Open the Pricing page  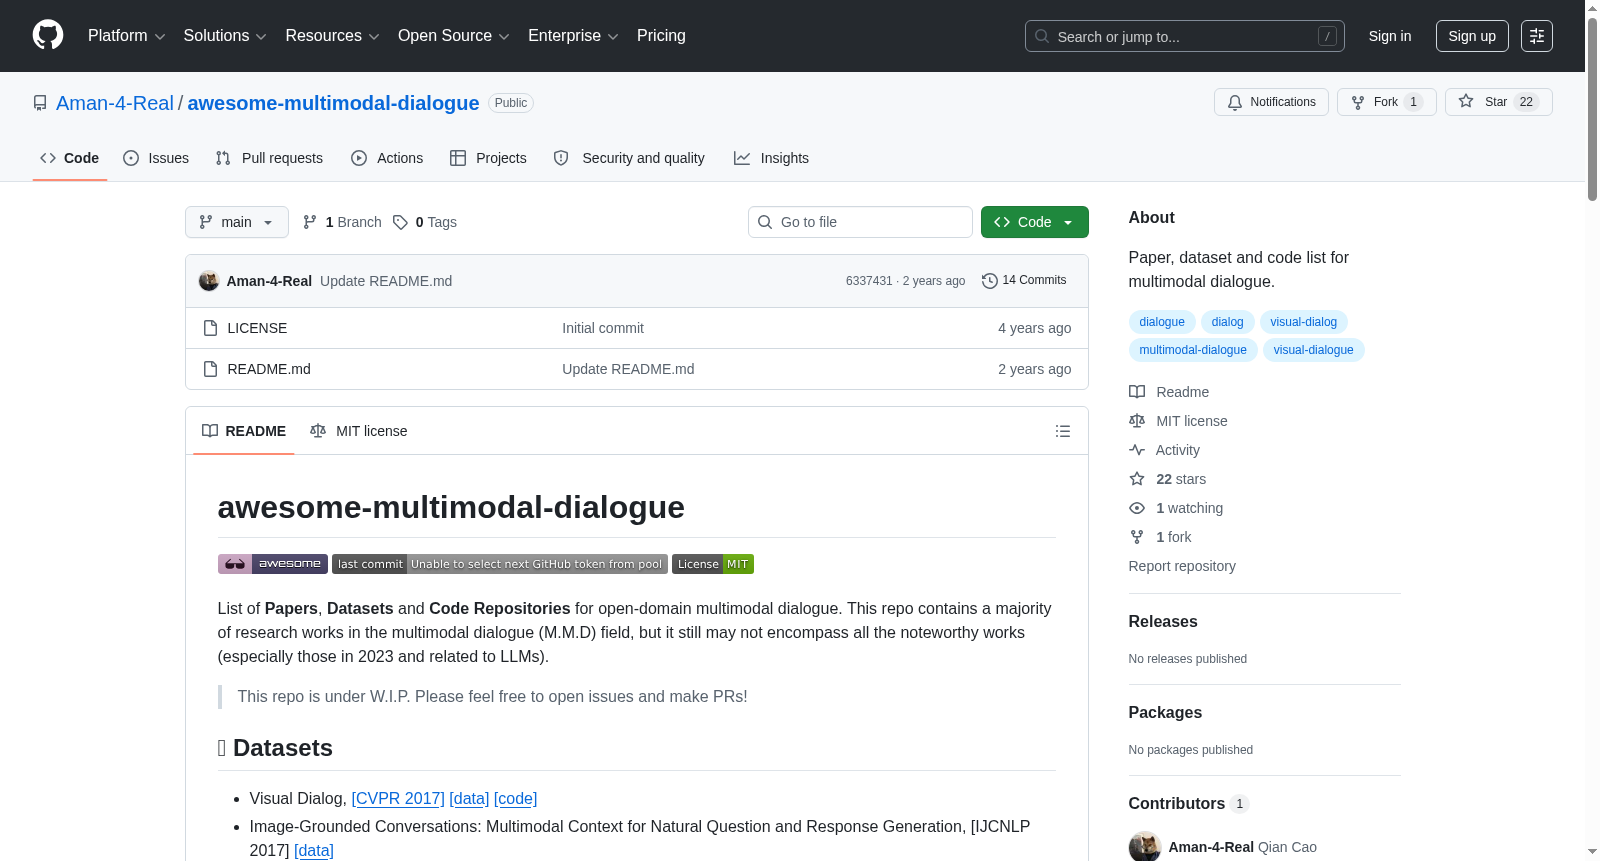click(661, 36)
